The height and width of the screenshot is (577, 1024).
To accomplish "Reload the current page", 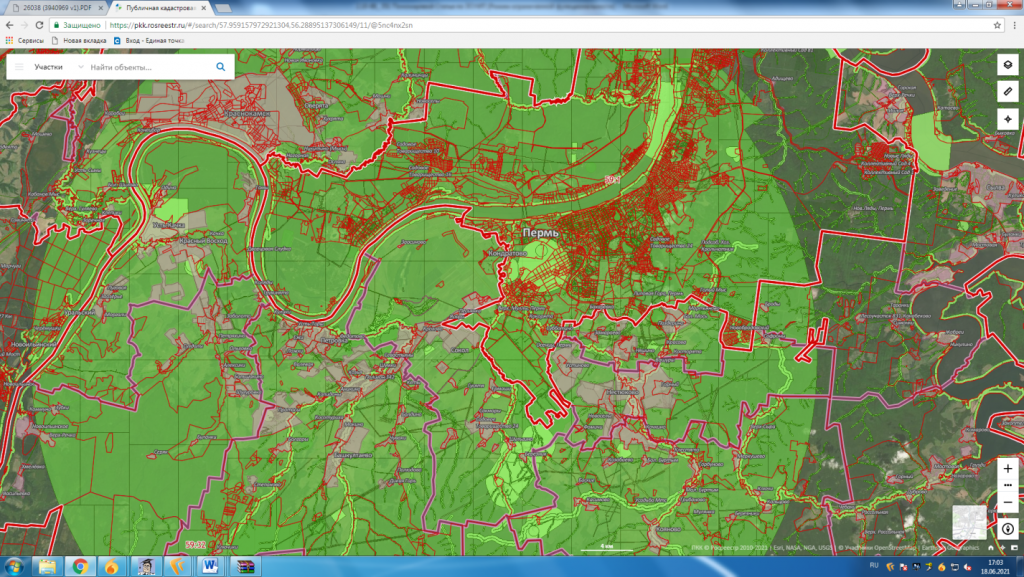I will pos(39,25).
